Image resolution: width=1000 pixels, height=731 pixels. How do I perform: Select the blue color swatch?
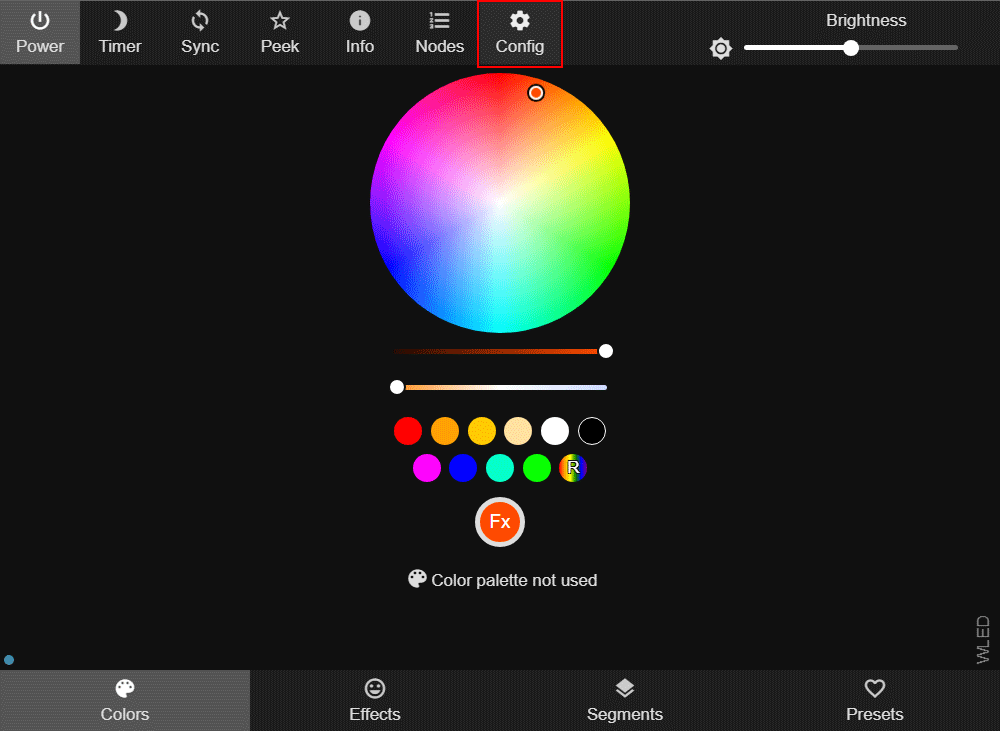pos(463,468)
